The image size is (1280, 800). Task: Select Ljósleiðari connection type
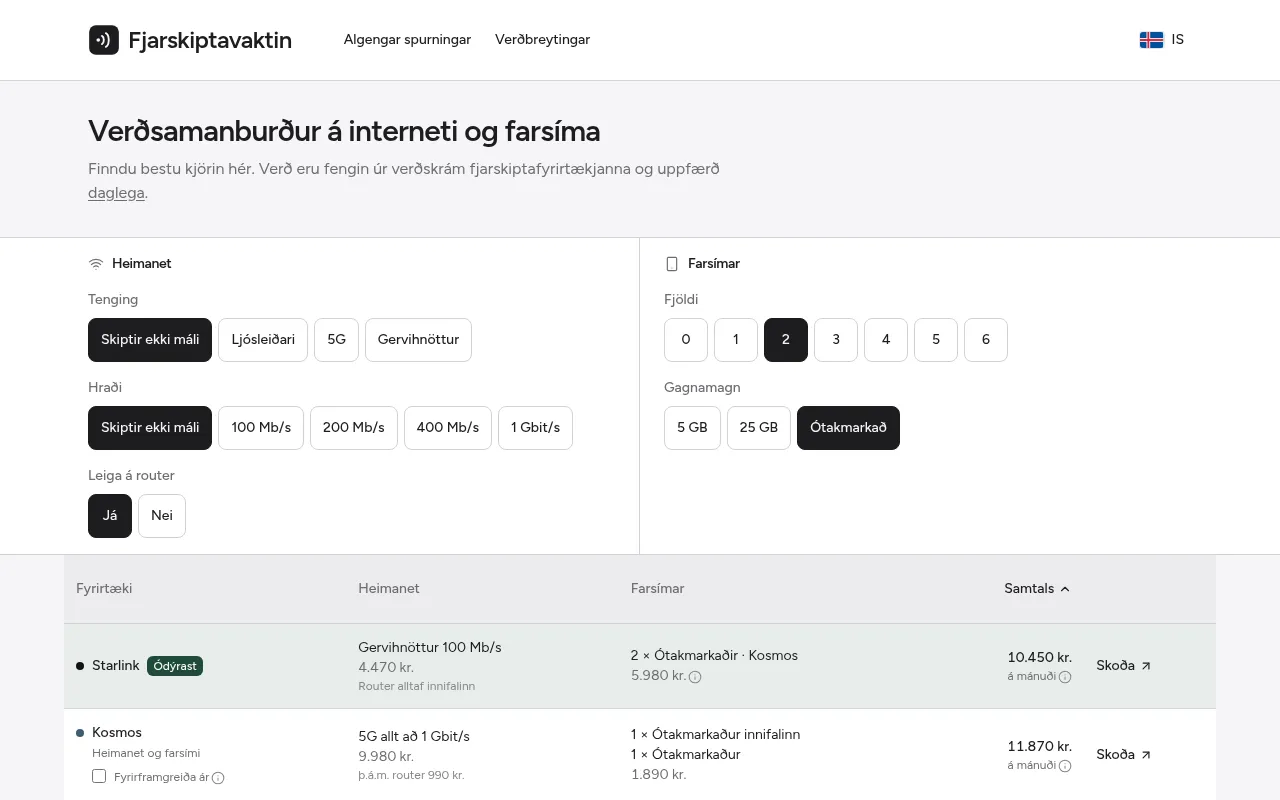pos(263,340)
